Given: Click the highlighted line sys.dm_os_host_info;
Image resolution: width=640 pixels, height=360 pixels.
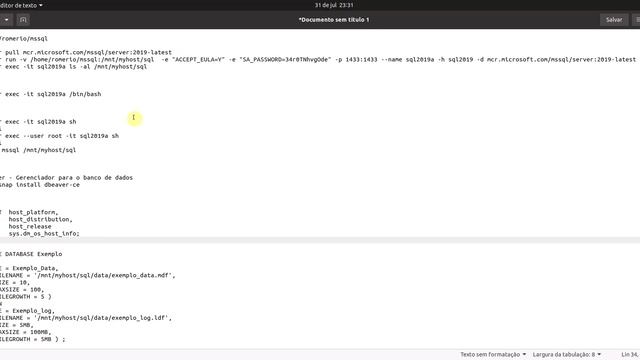Looking at the screenshot, I should click(x=44, y=233).
